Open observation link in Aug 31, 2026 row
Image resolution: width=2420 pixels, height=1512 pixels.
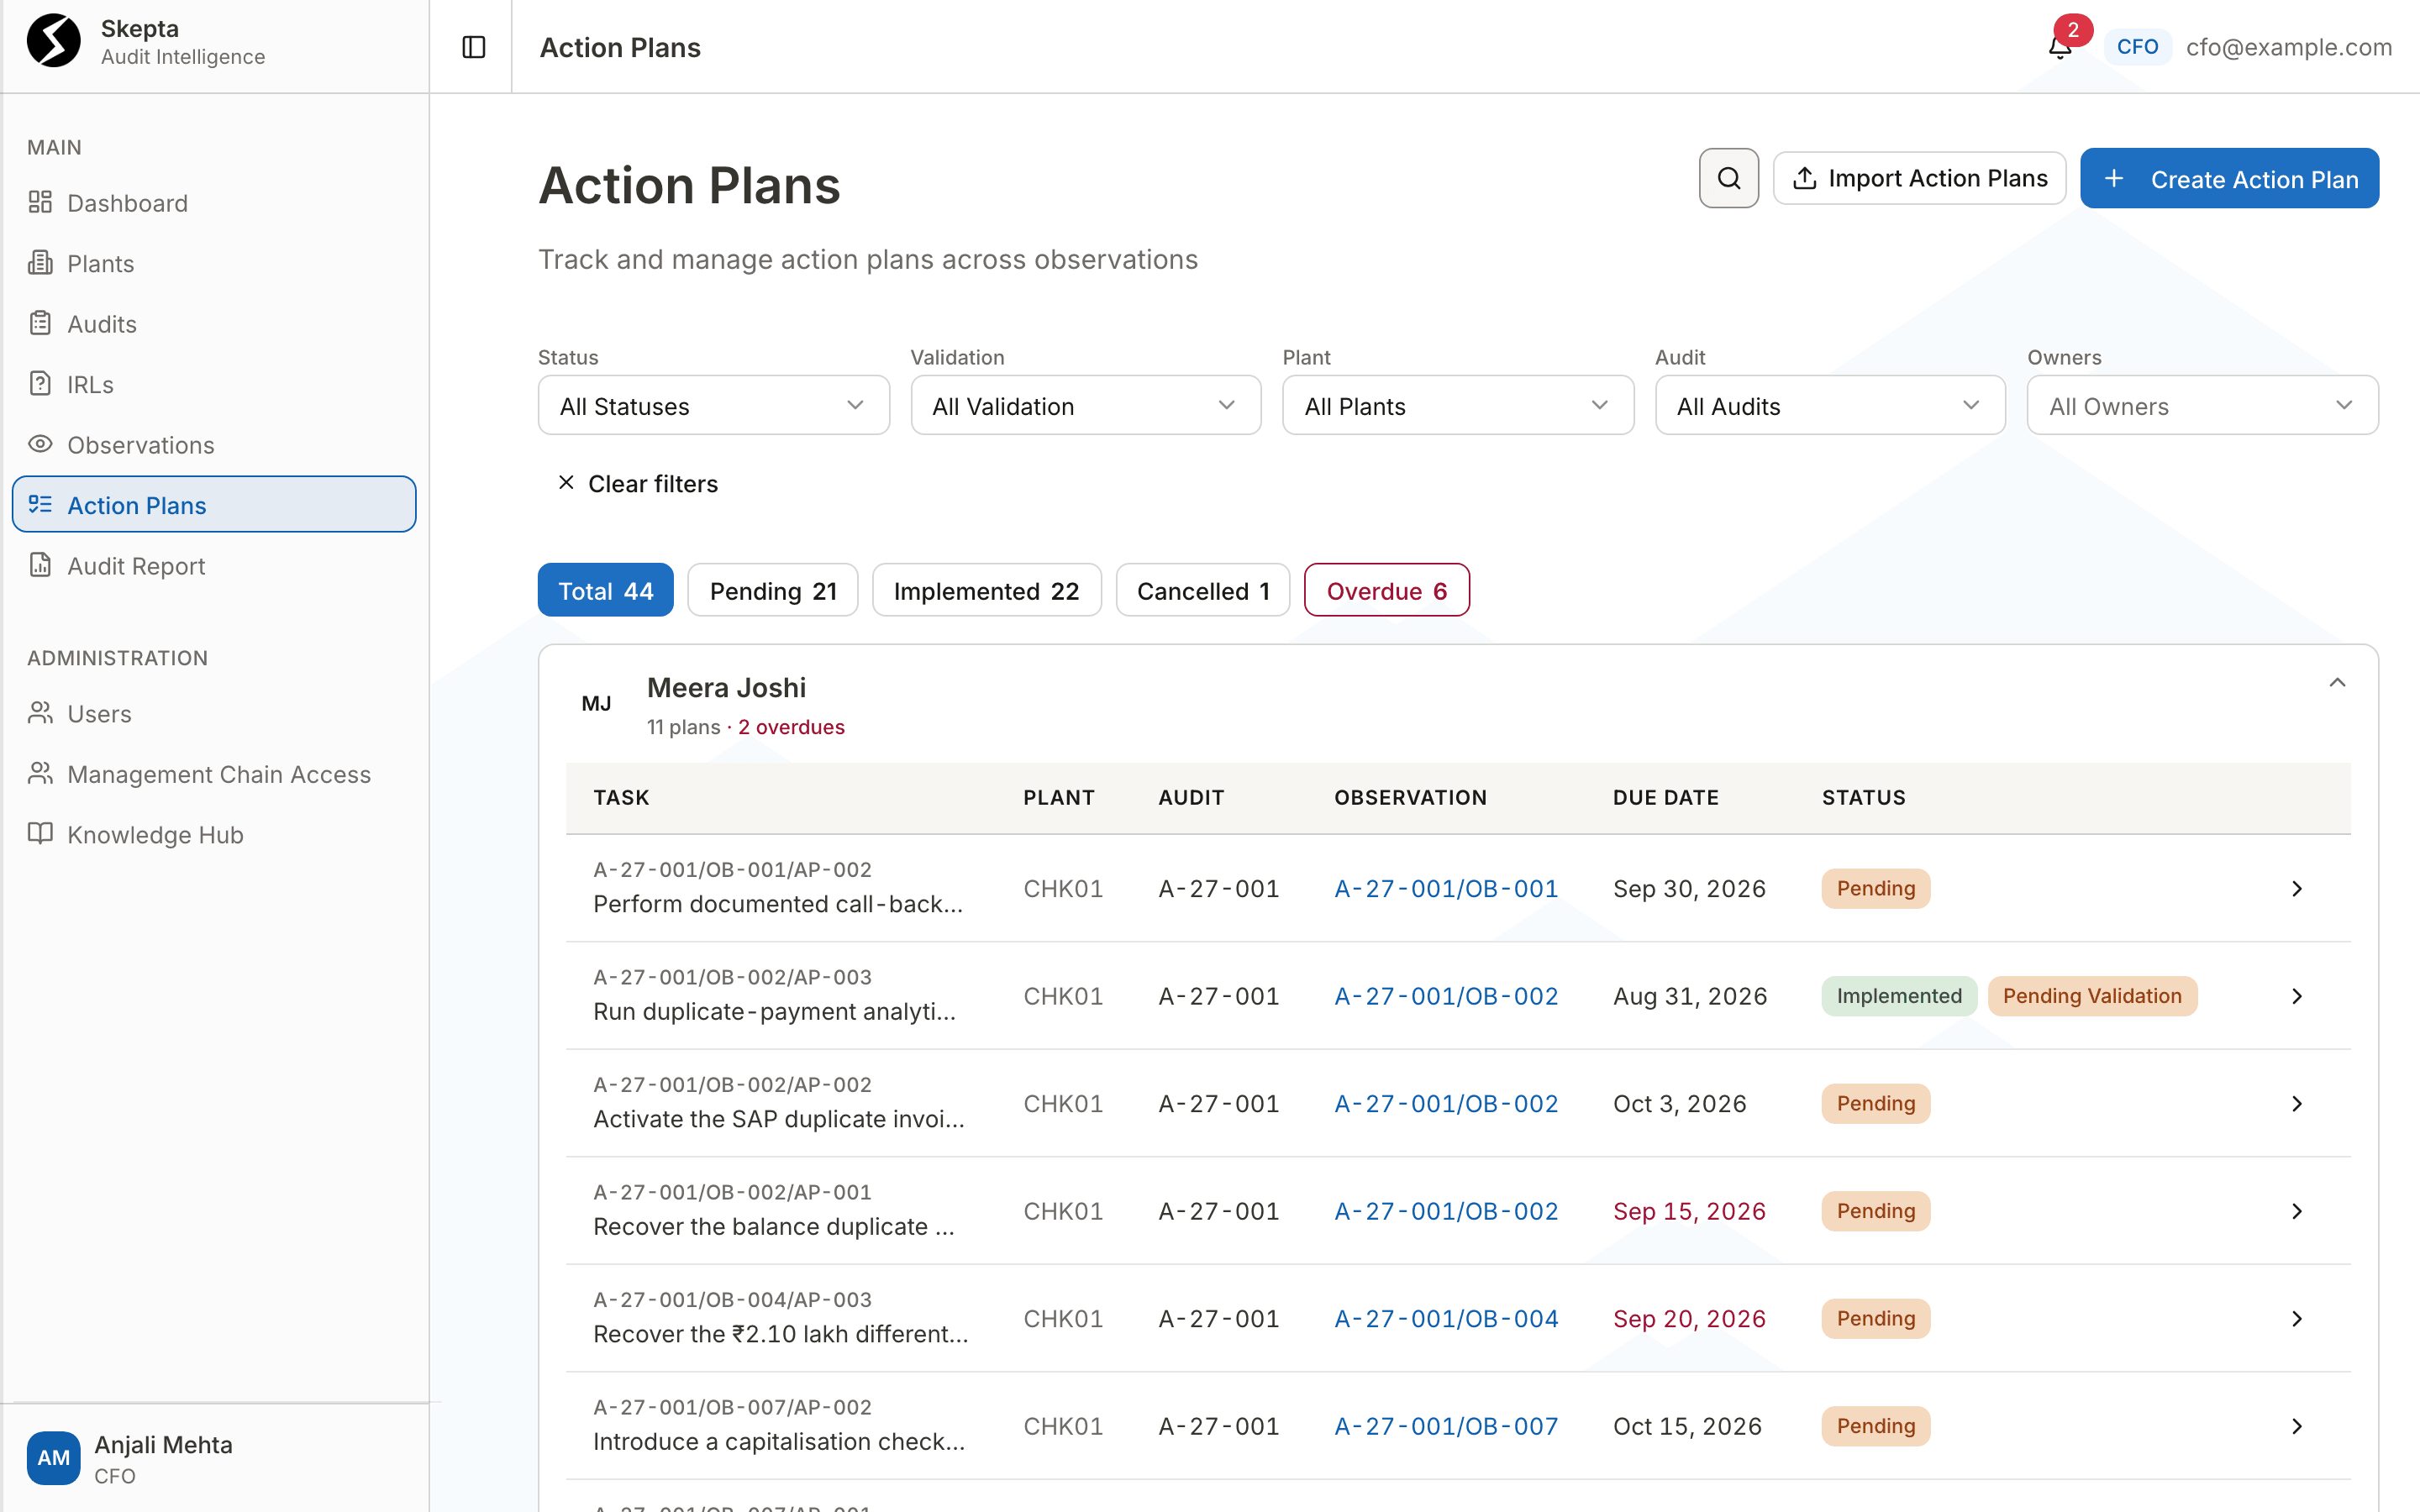coord(1446,996)
